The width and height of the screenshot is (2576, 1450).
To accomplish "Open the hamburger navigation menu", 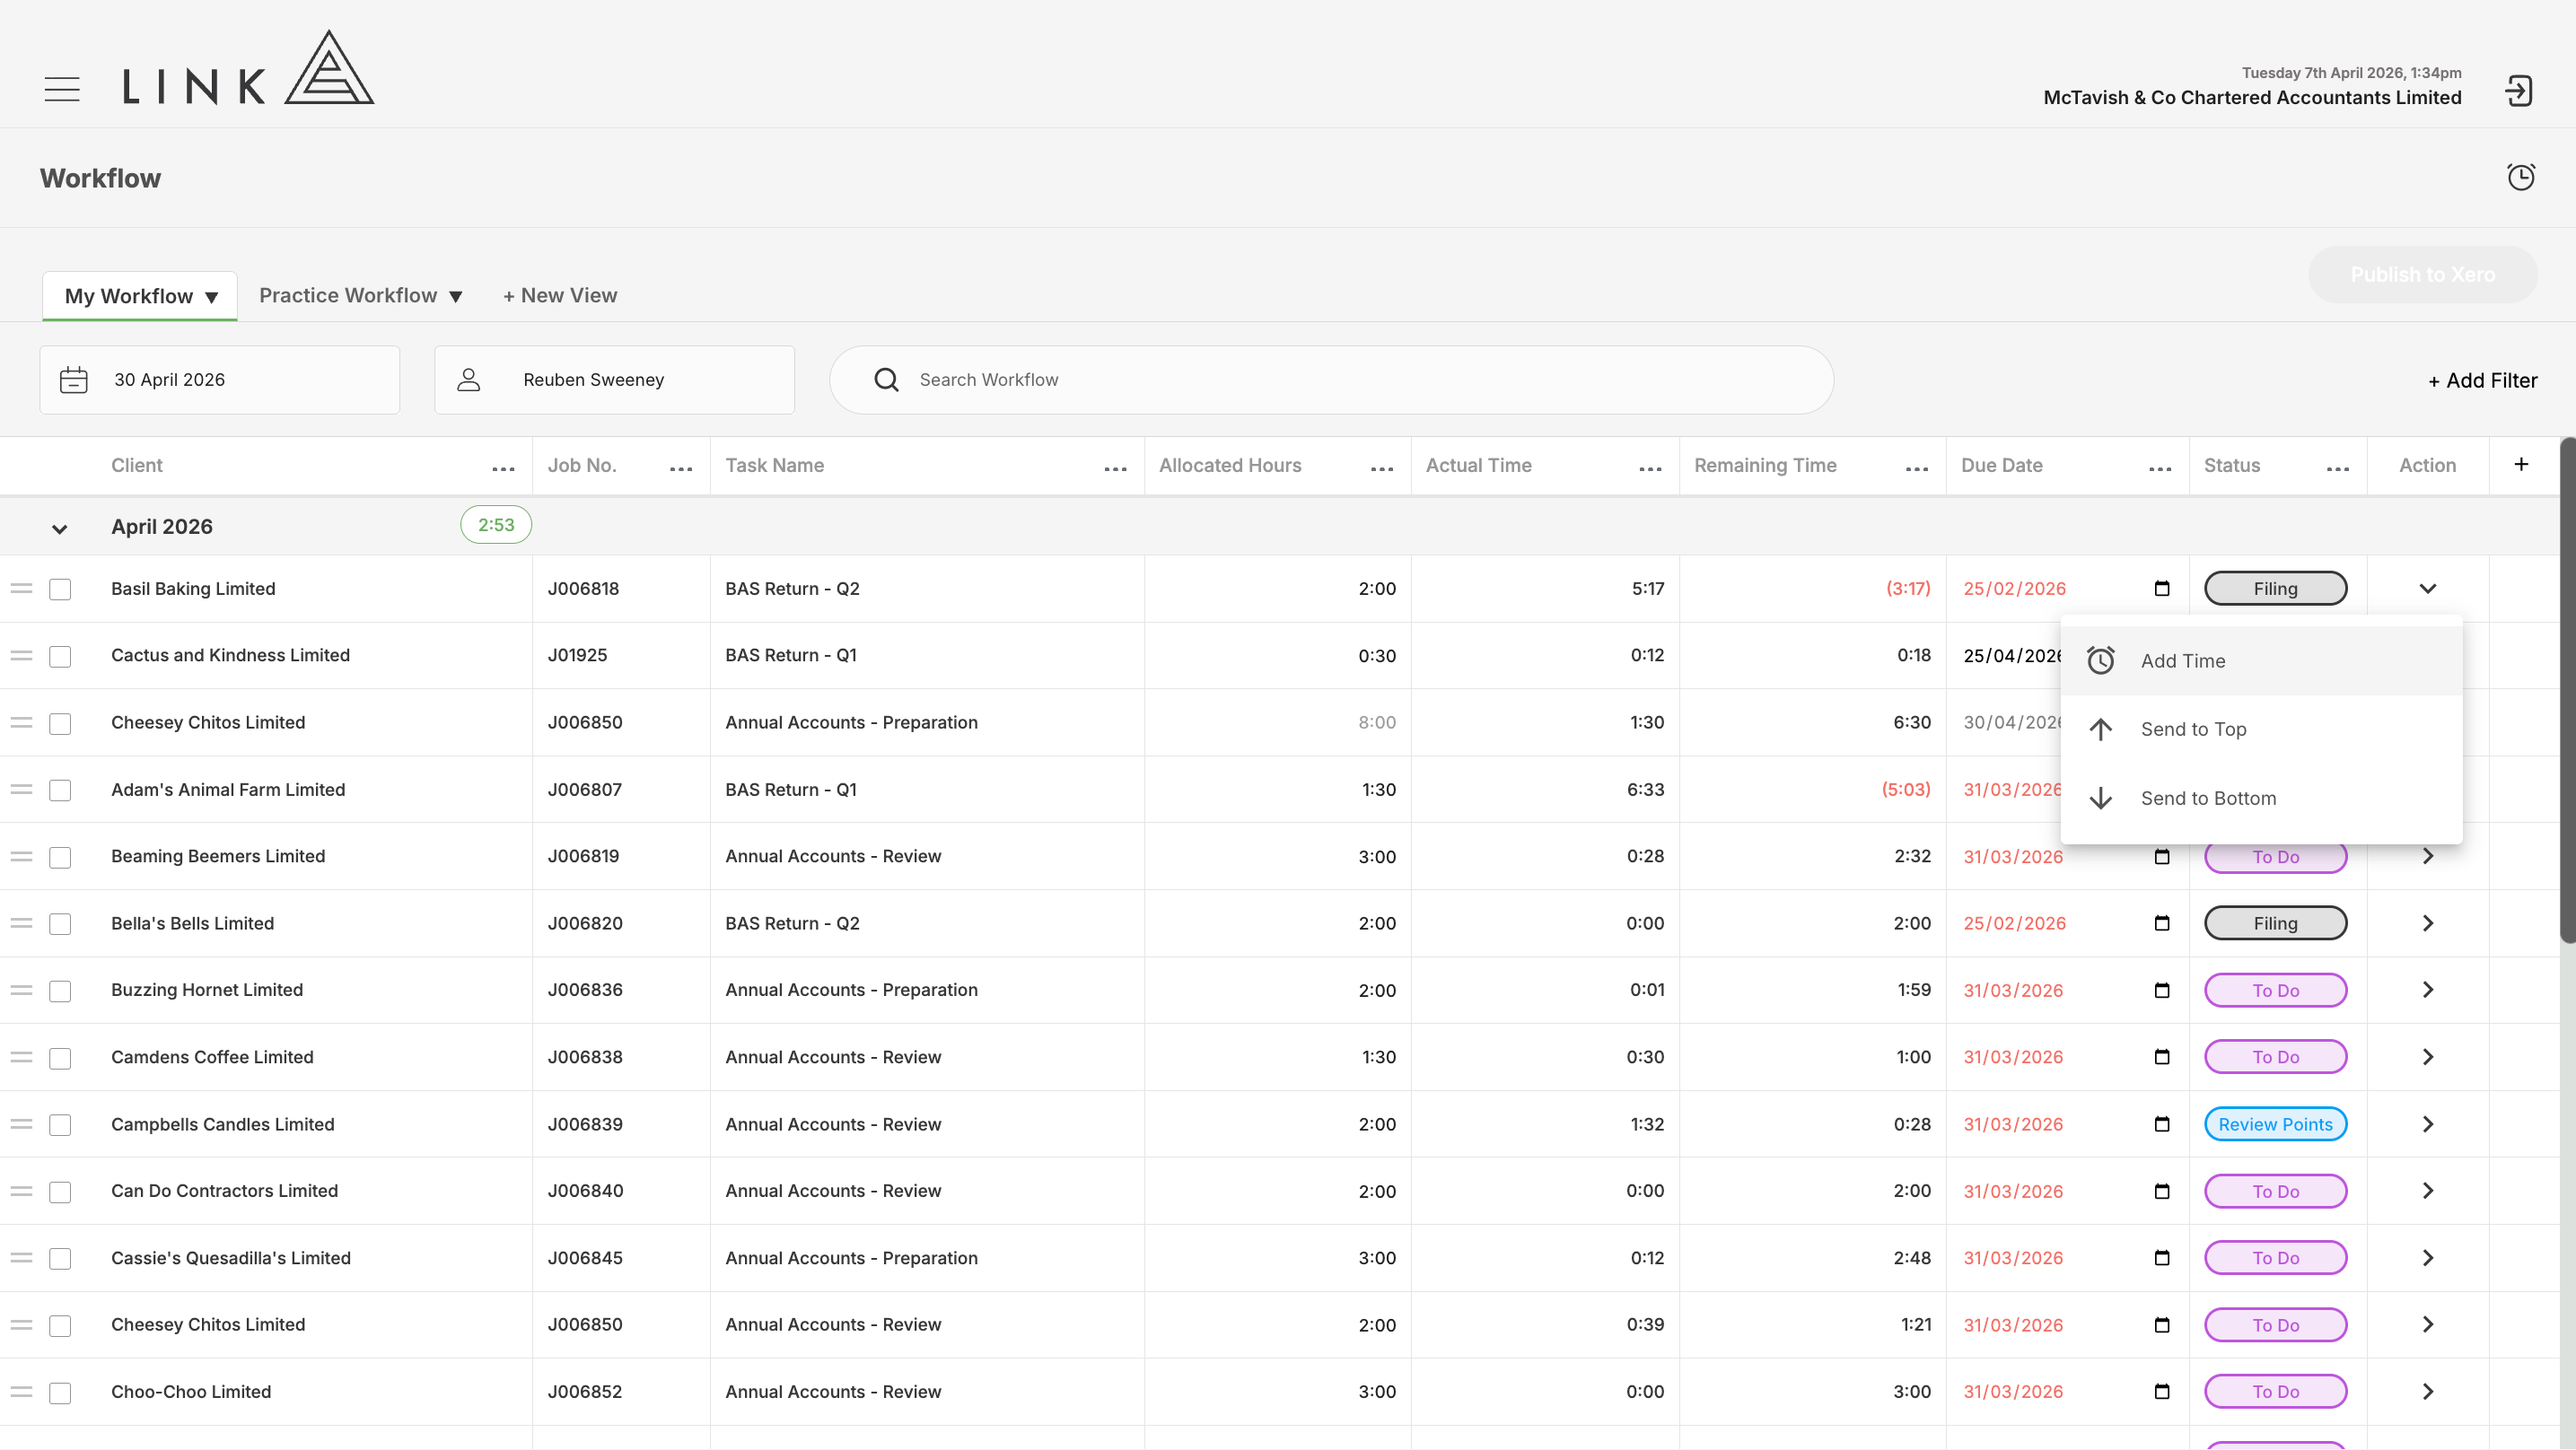I will pos(62,89).
